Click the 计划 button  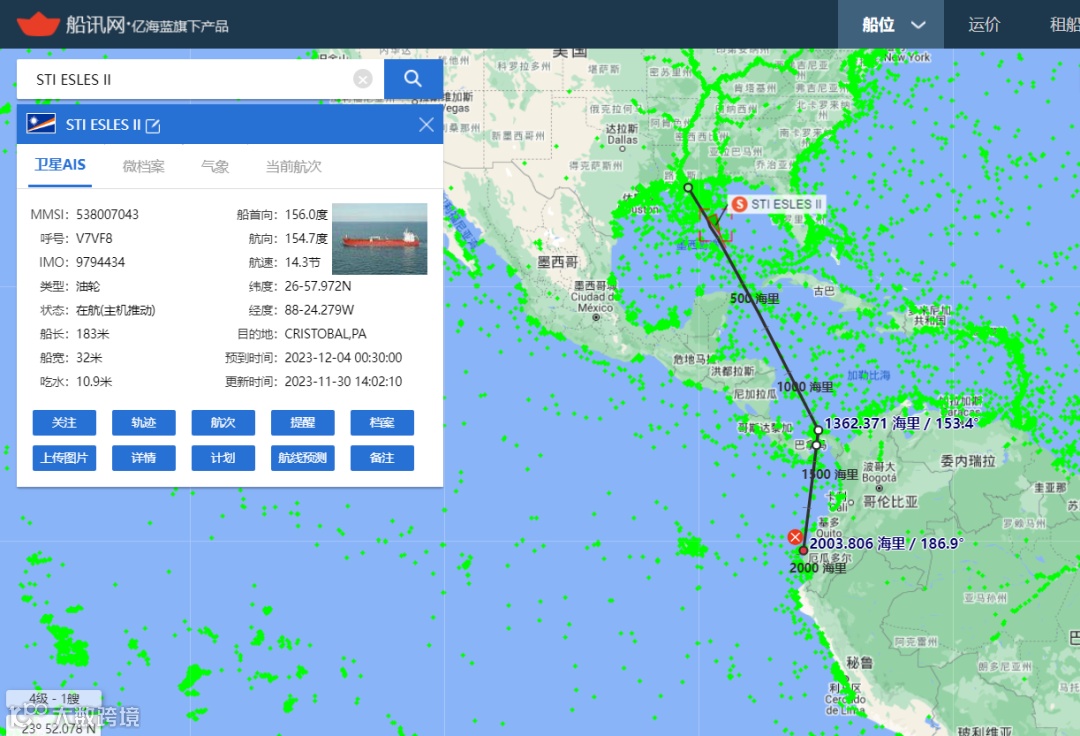click(x=223, y=458)
